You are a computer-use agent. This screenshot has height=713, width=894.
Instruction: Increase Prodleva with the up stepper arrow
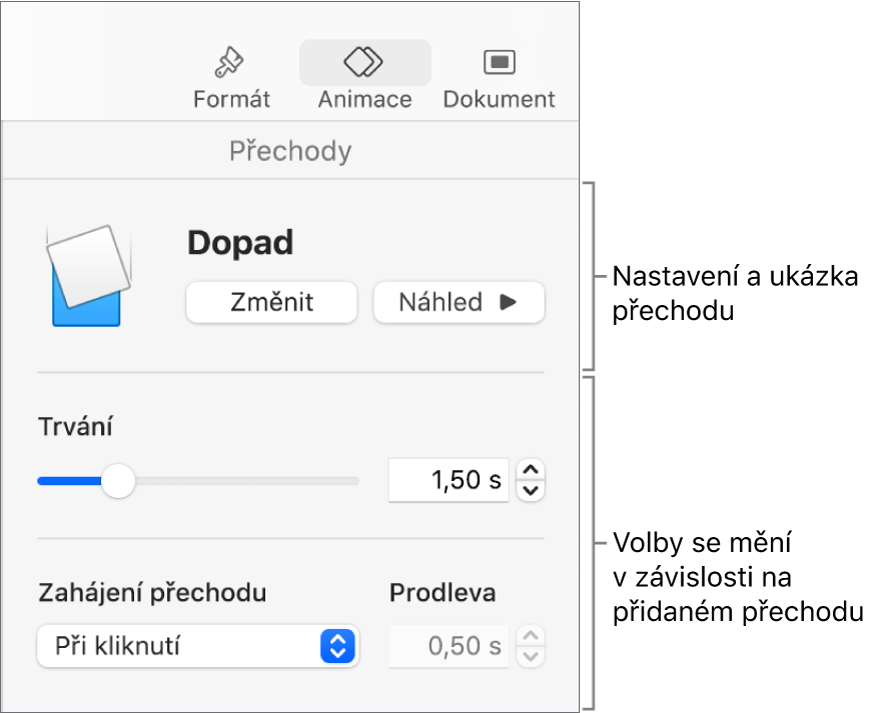(532, 637)
